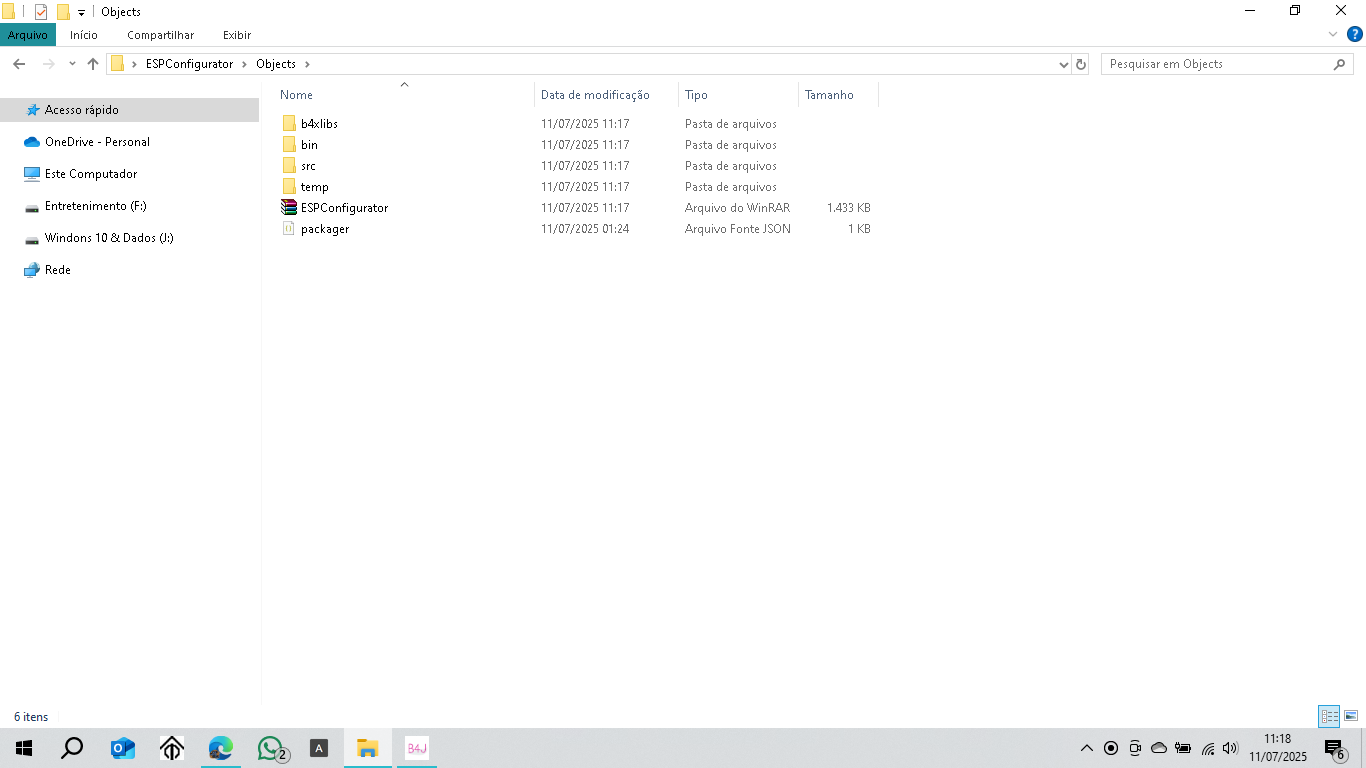
Task: Go up one folder level
Action: pyautogui.click(x=93, y=64)
